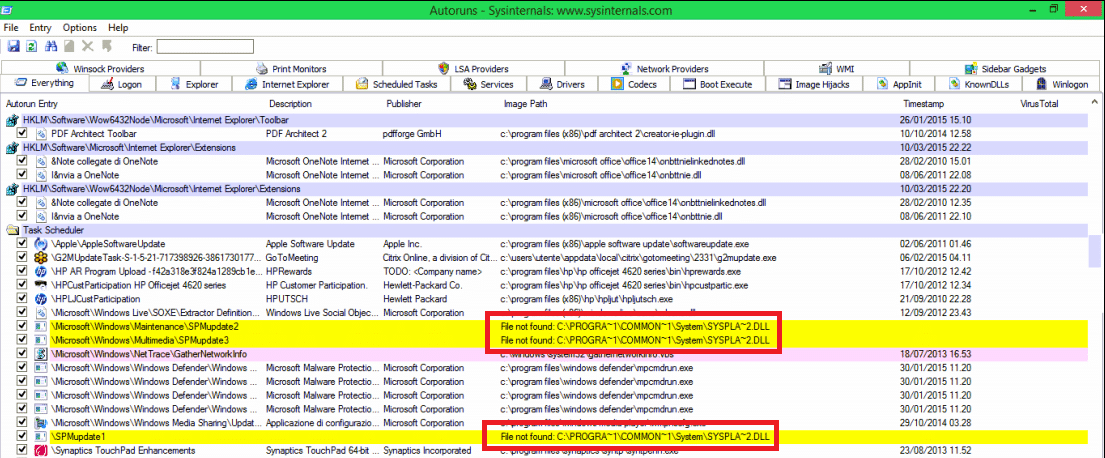Click the Winsock Providers globe icon
This screenshot has width=1105, height=458.
61,68
